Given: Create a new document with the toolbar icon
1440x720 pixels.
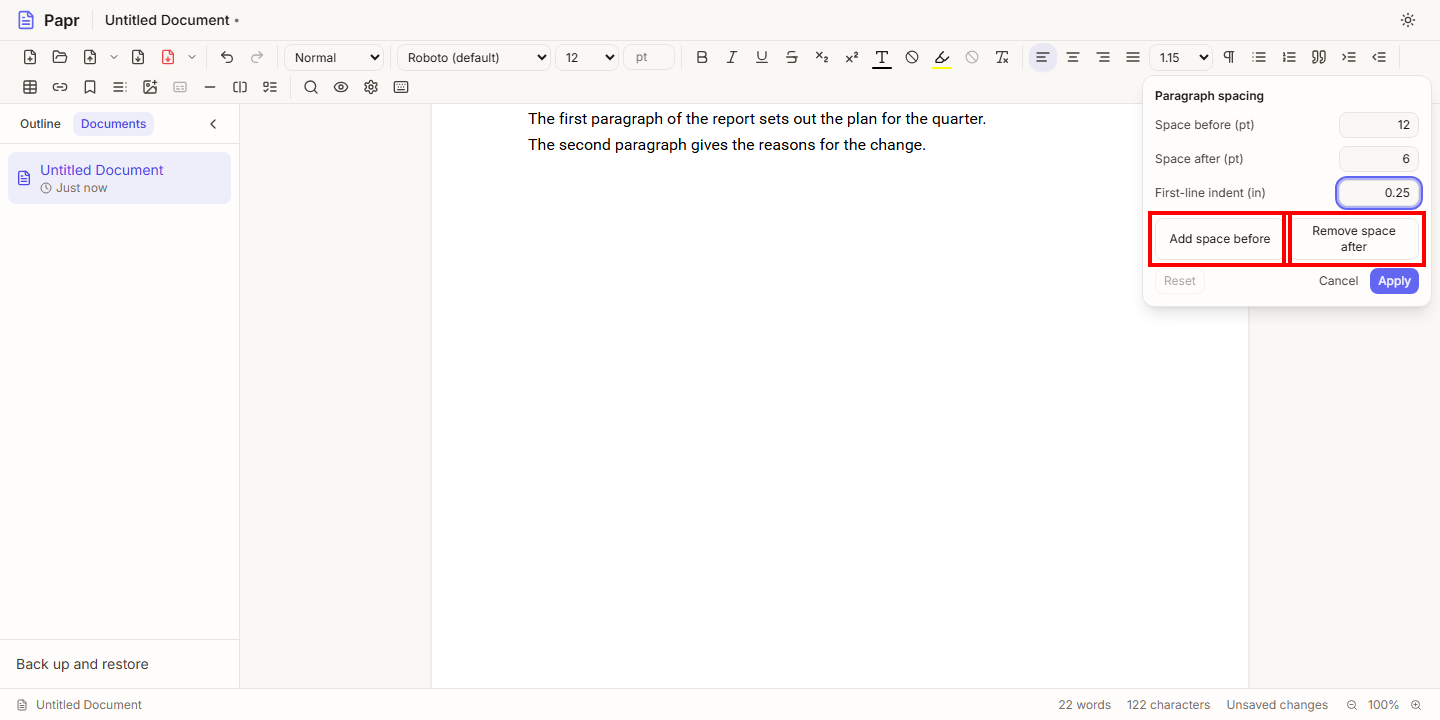Looking at the screenshot, I should (30, 57).
